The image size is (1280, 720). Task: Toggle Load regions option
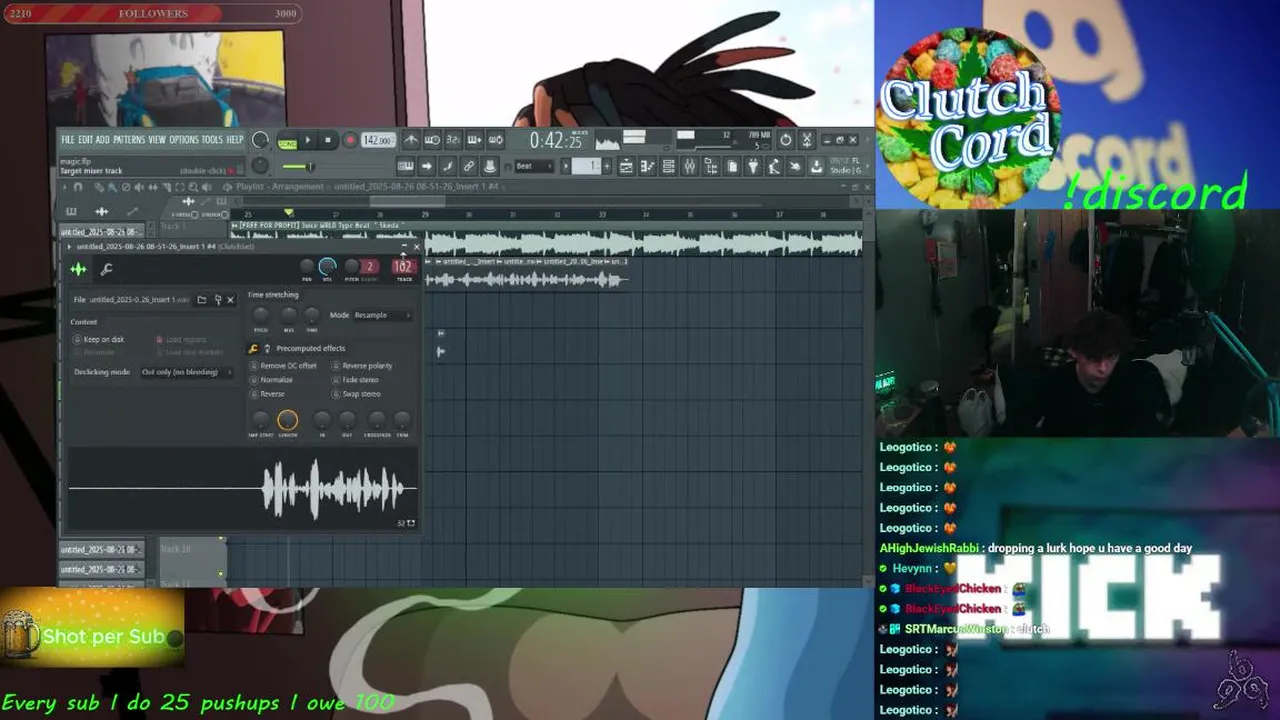(181, 340)
